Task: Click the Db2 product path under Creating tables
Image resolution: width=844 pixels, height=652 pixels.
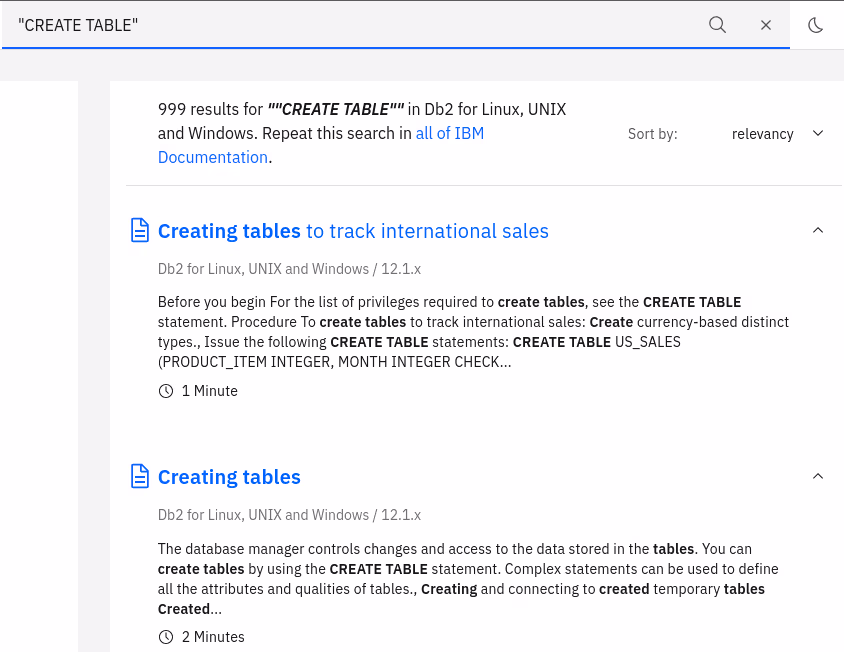Action: (289, 515)
